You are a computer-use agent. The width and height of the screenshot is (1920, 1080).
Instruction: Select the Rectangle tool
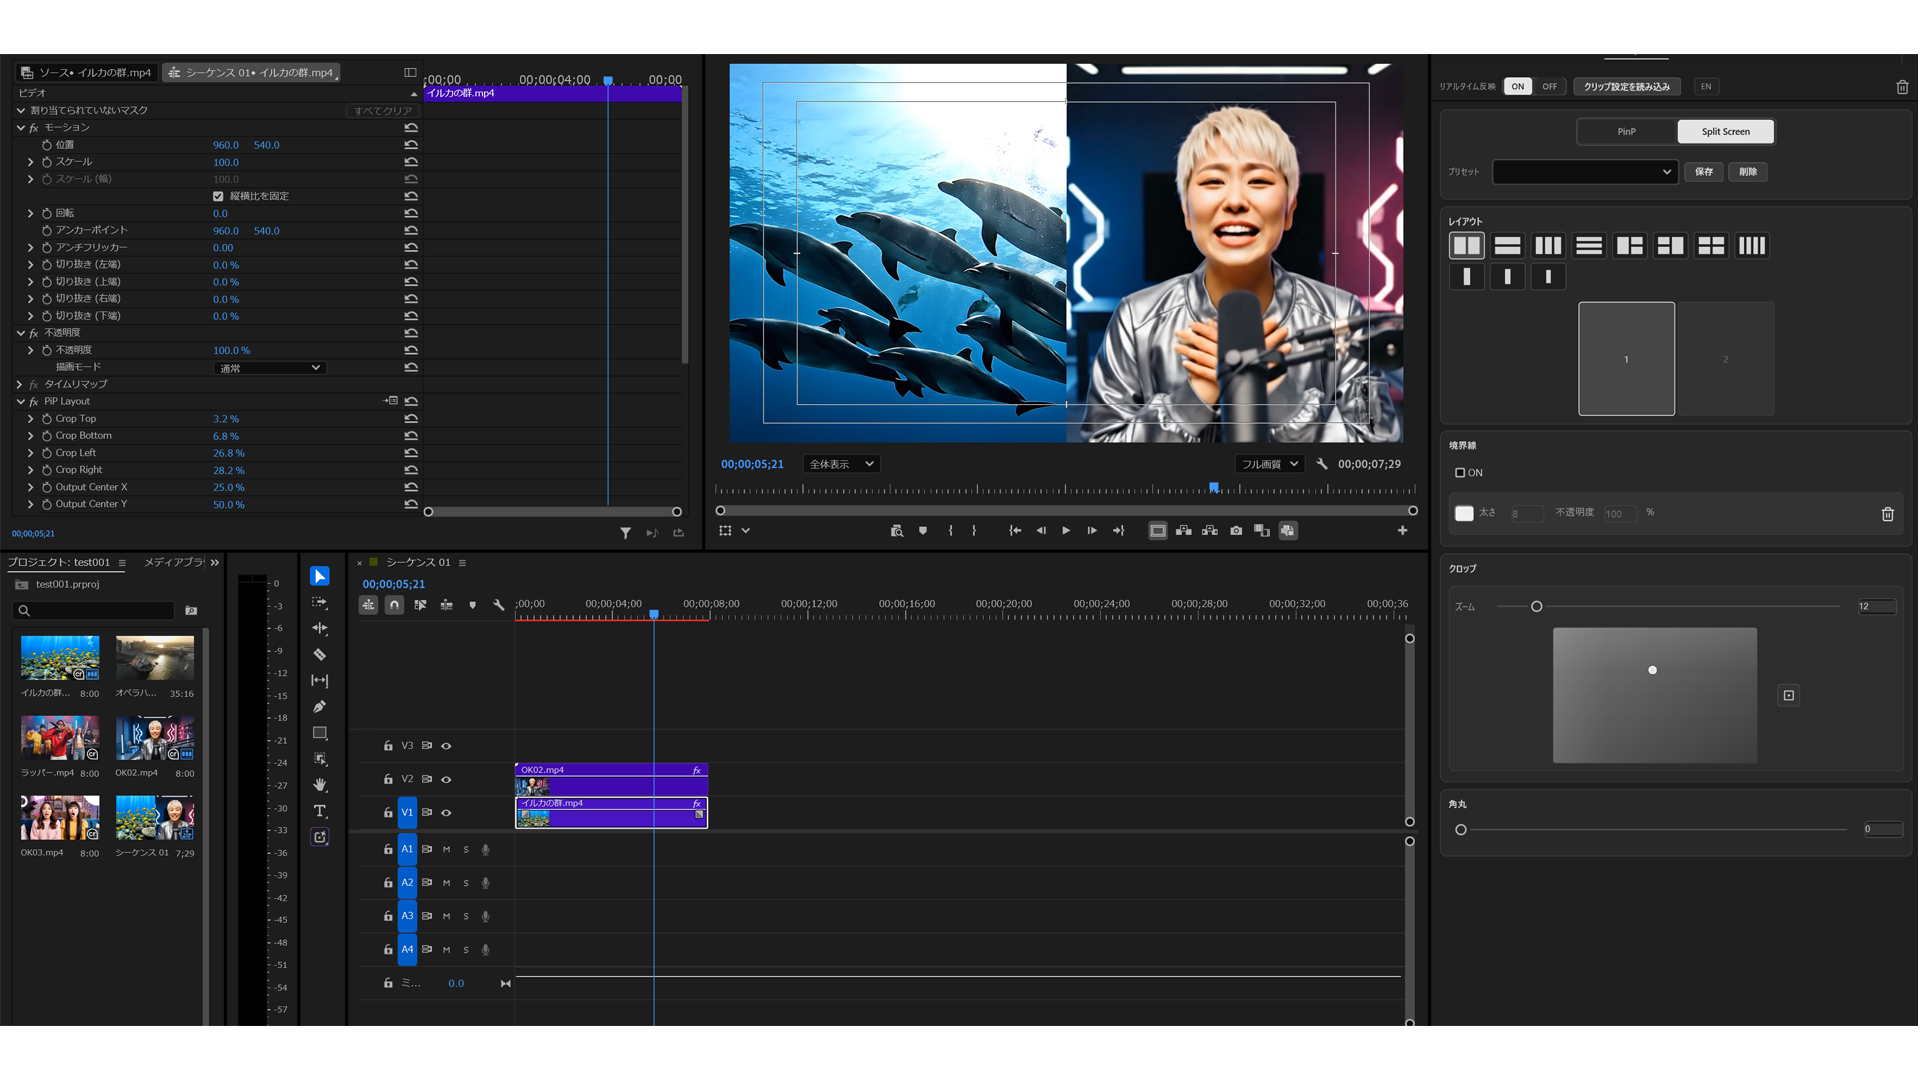[320, 732]
